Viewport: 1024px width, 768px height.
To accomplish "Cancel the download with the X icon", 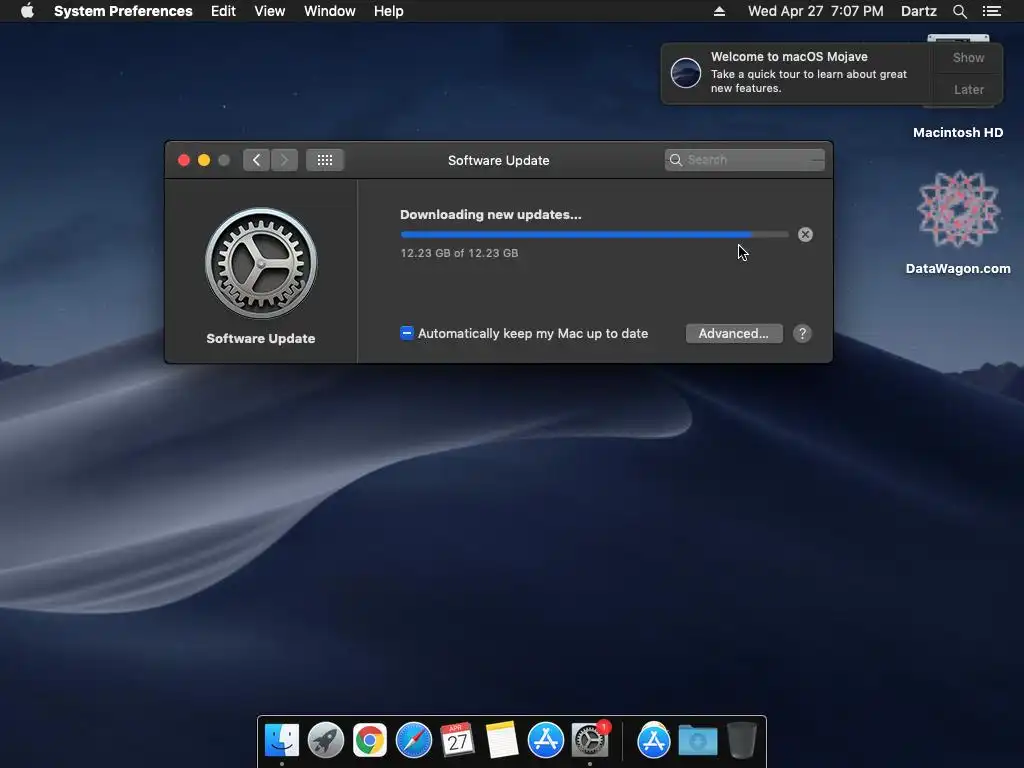I will tap(805, 234).
